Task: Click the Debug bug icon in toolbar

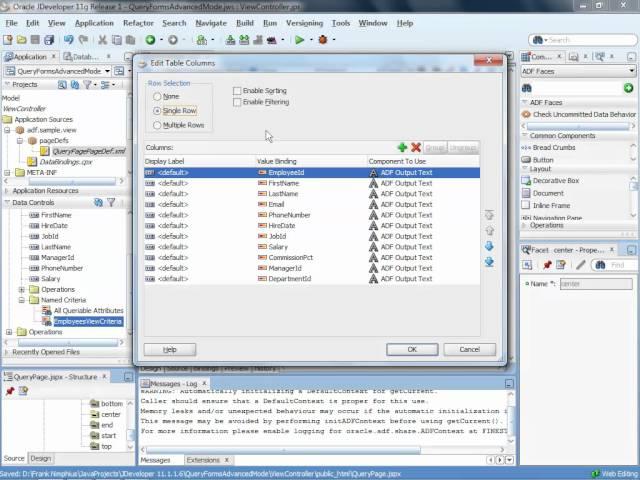Action: (323, 40)
